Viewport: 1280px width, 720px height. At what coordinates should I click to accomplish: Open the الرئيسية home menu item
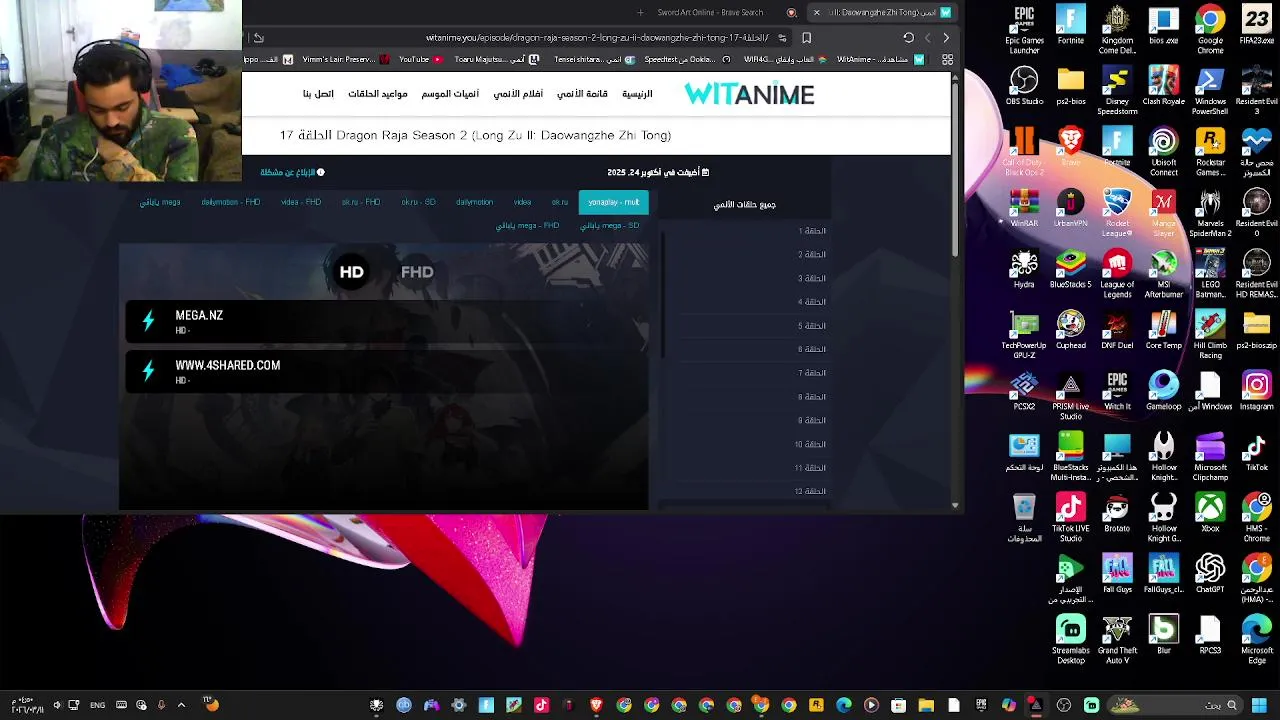[x=637, y=94]
